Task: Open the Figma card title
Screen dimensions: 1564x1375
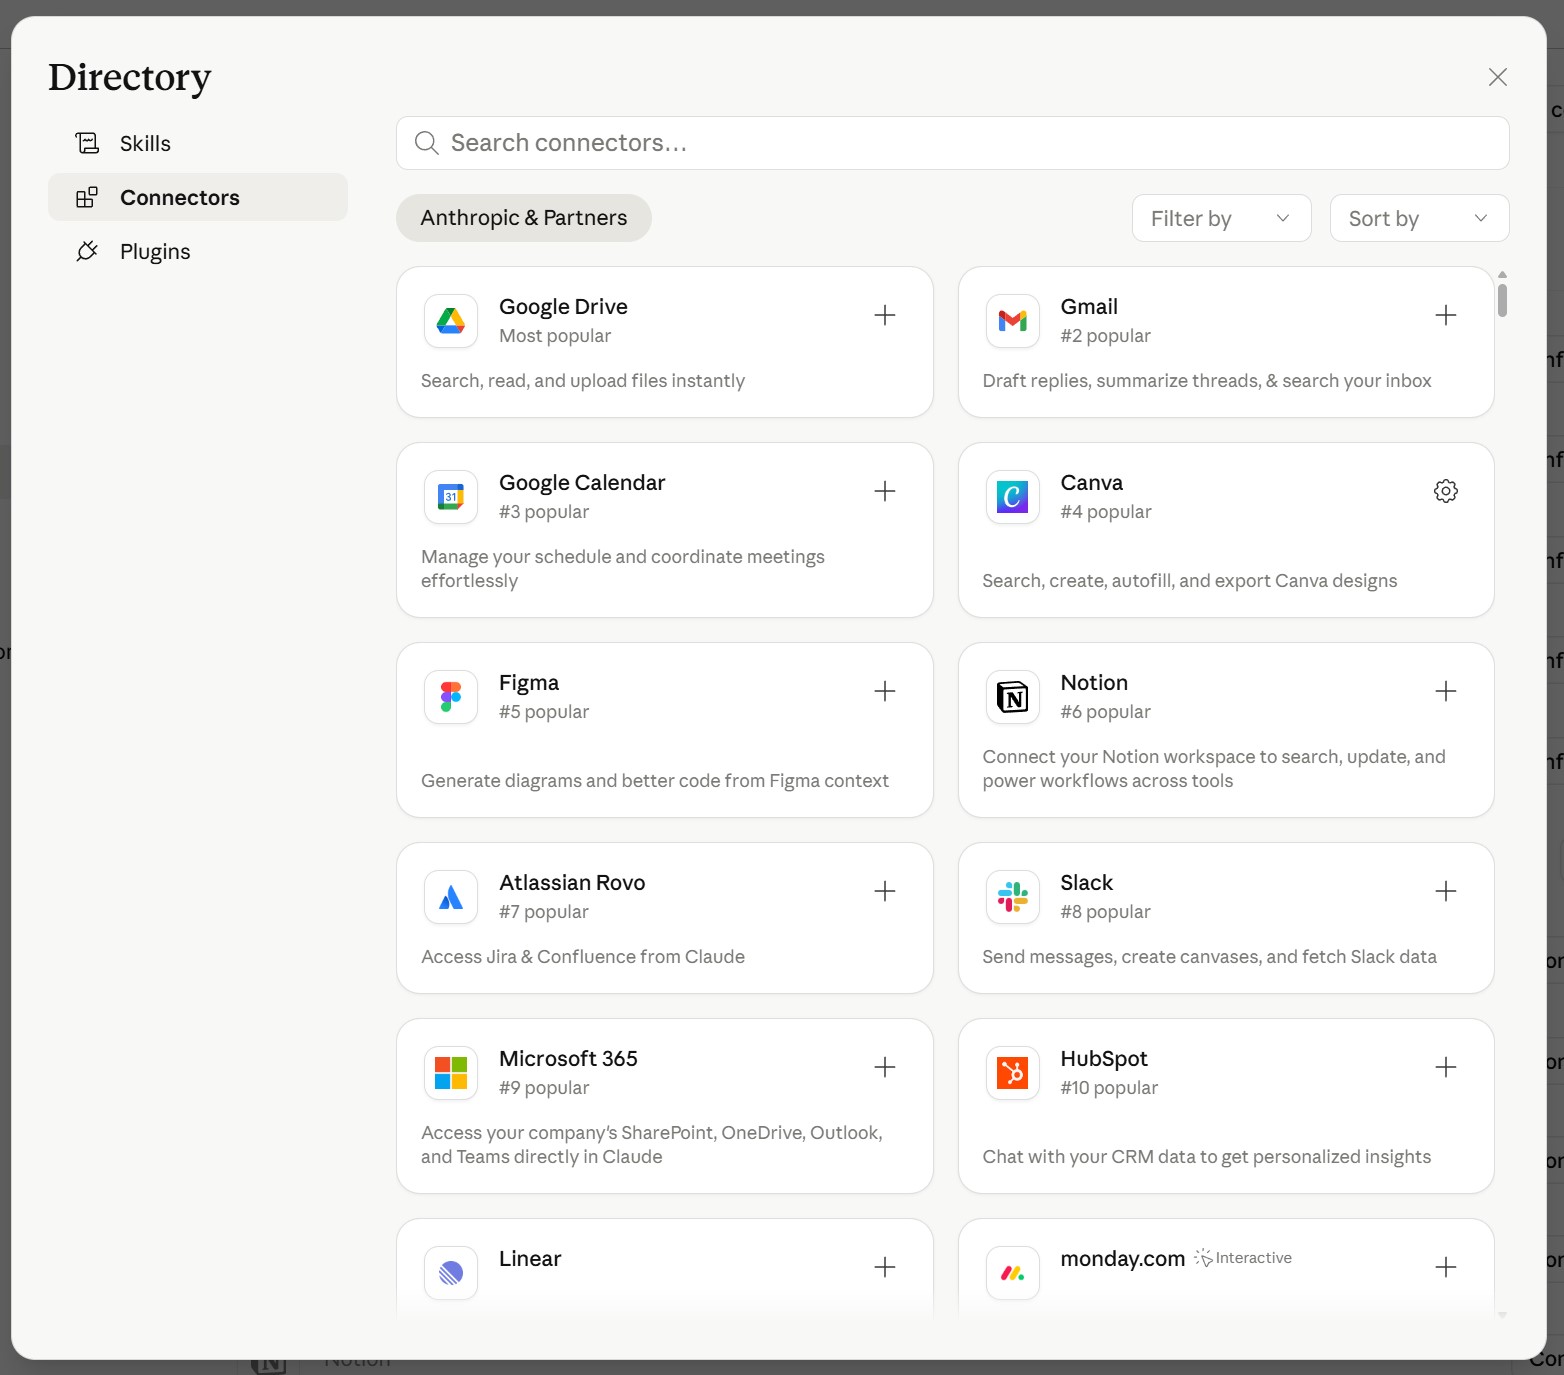Action: tap(529, 683)
